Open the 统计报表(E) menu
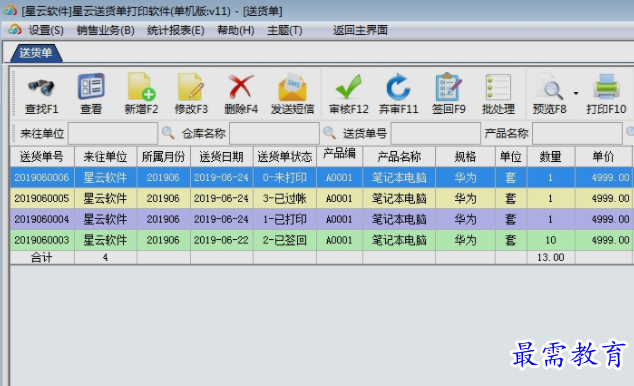 175,30
